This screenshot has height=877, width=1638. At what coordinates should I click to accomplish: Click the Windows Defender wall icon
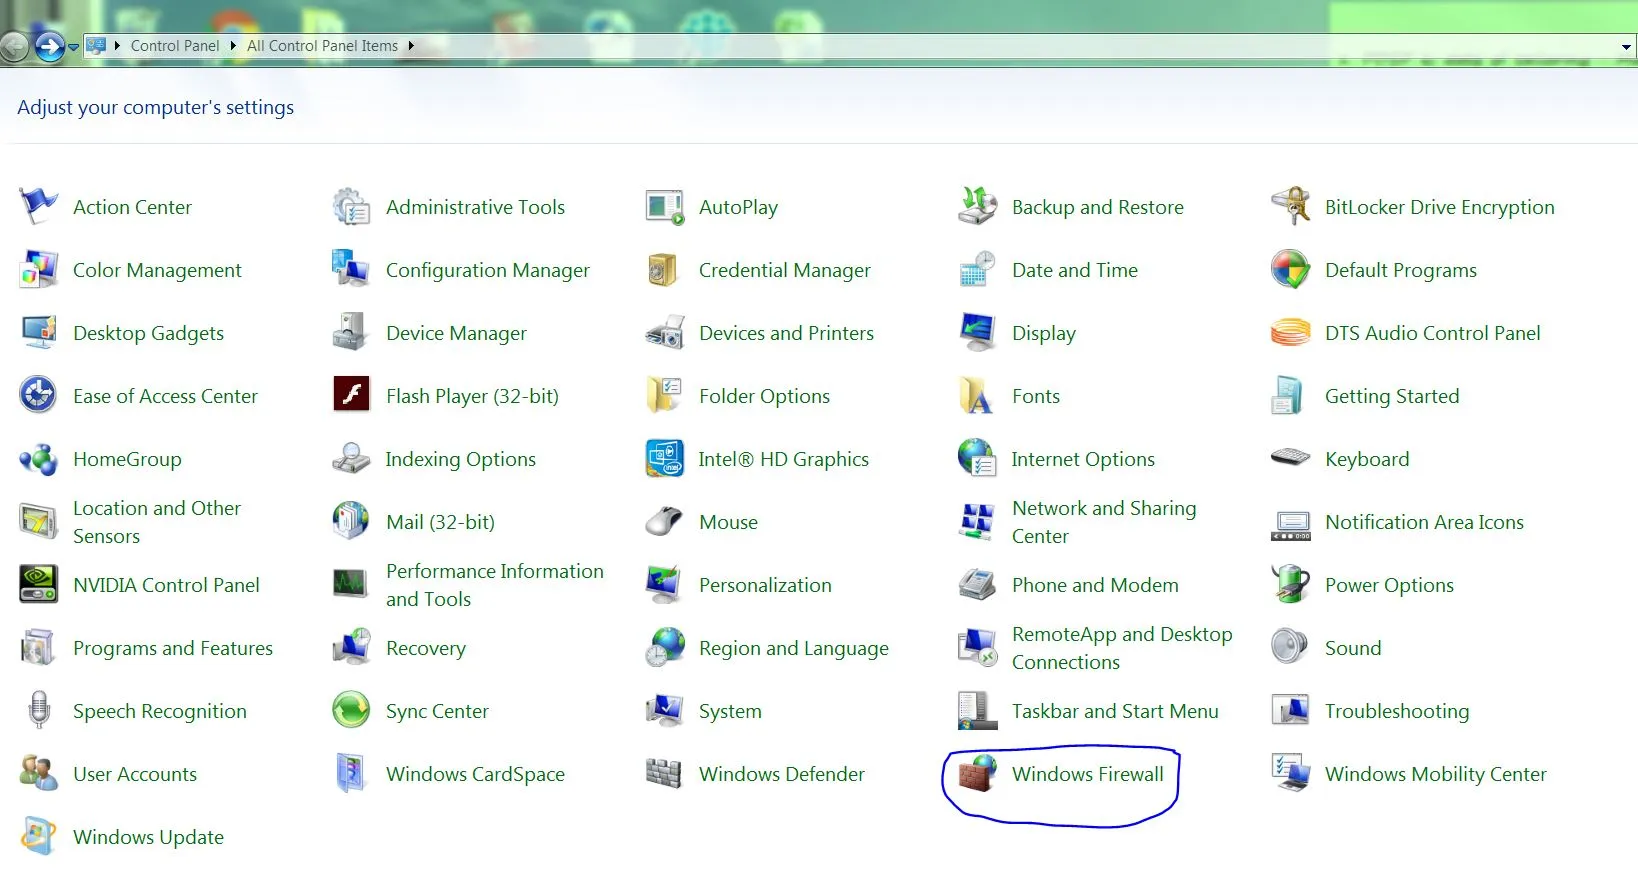664,773
